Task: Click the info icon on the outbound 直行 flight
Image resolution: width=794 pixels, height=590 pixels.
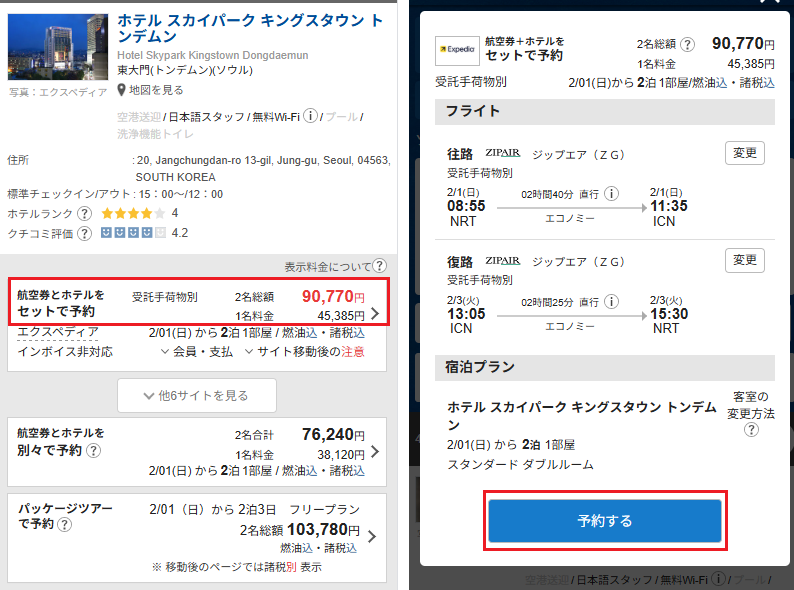Action: click(611, 194)
